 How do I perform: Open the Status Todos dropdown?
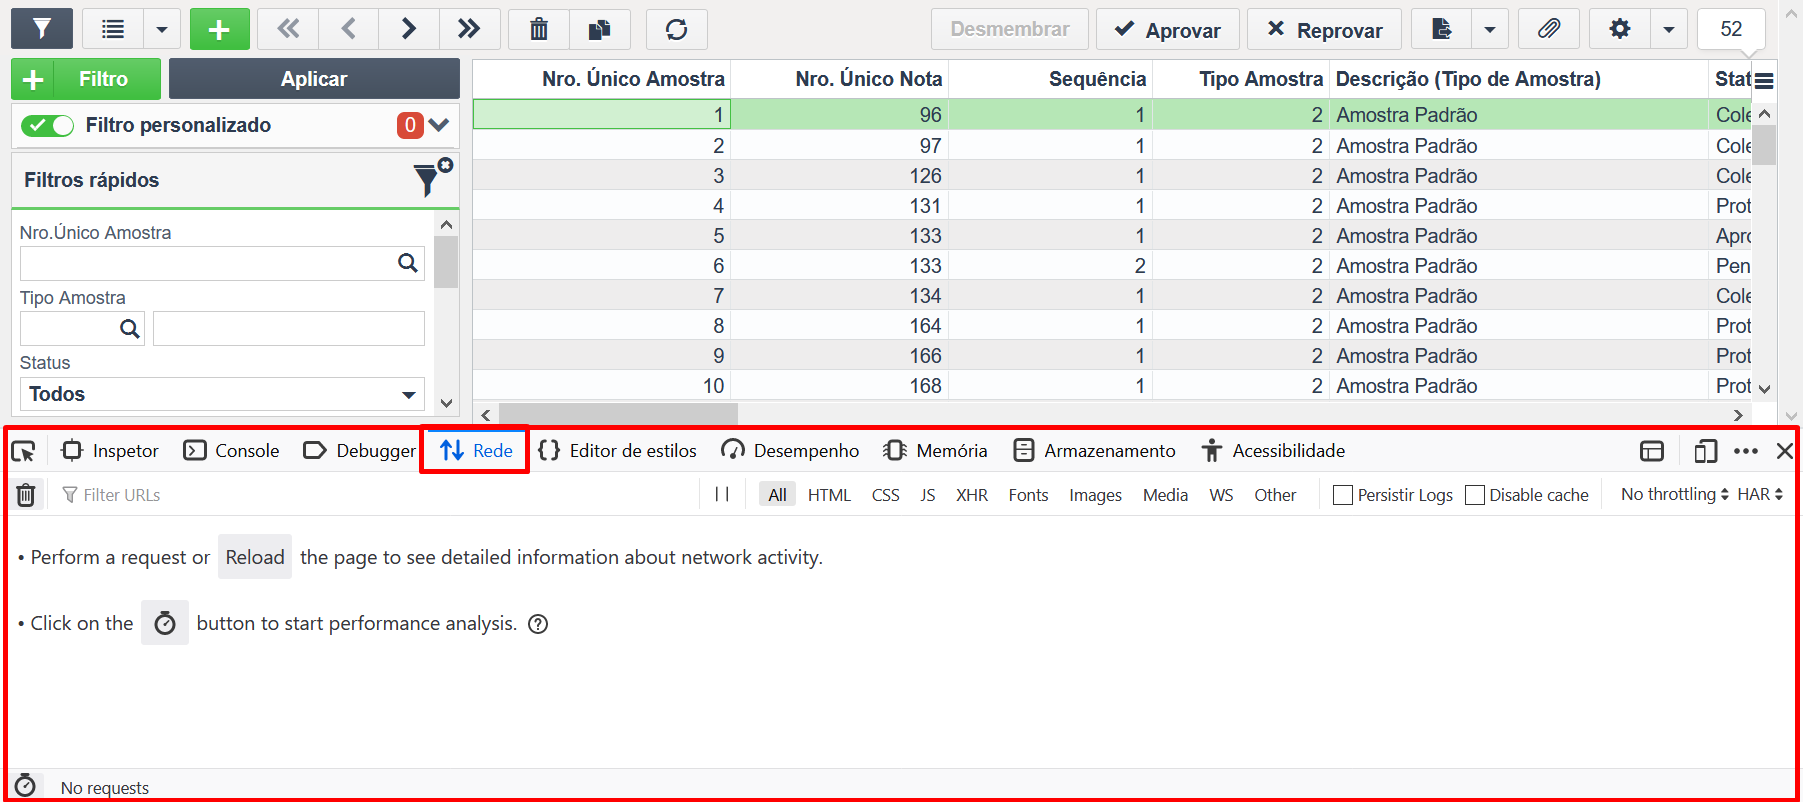pyautogui.click(x=222, y=394)
